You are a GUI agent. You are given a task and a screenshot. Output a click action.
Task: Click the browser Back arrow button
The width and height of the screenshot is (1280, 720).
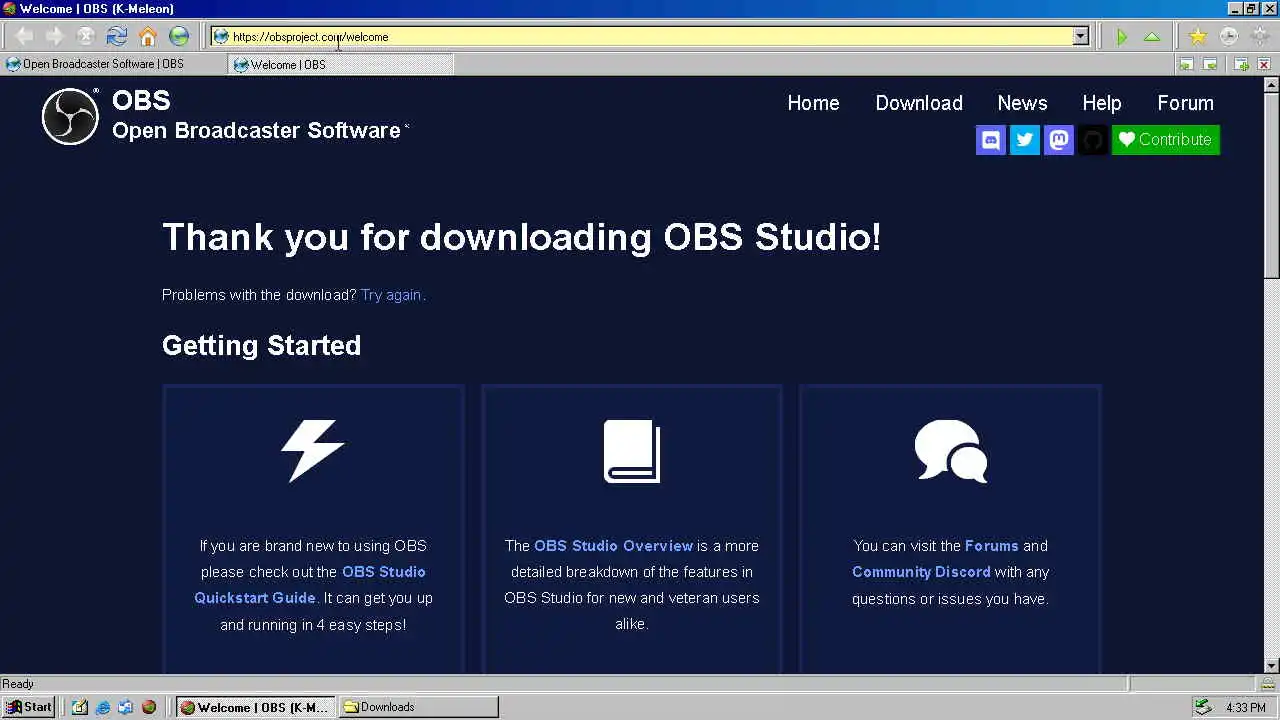click(x=24, y=37)
